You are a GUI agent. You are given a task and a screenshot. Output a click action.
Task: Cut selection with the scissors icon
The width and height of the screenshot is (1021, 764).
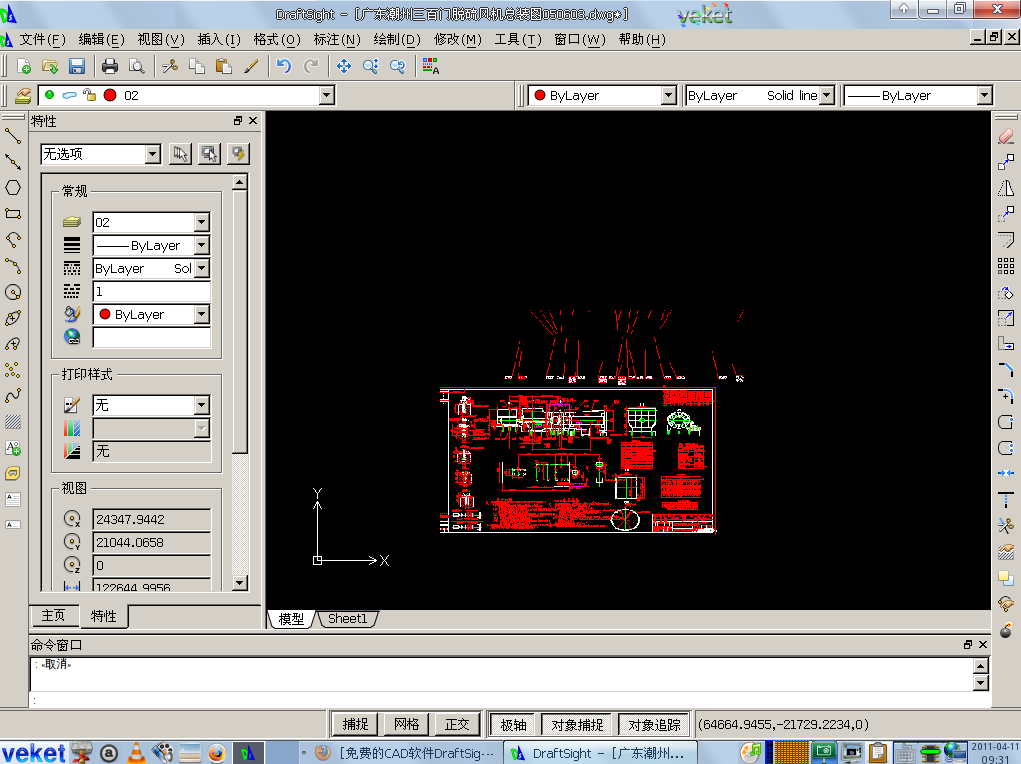[x=170, y=66]
